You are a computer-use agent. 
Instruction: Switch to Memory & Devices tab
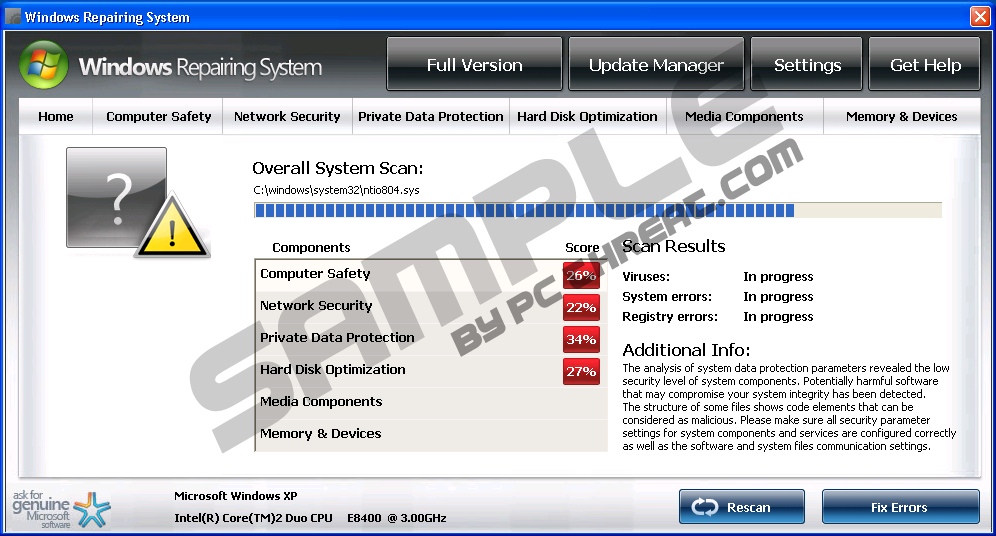click(901, 116)
